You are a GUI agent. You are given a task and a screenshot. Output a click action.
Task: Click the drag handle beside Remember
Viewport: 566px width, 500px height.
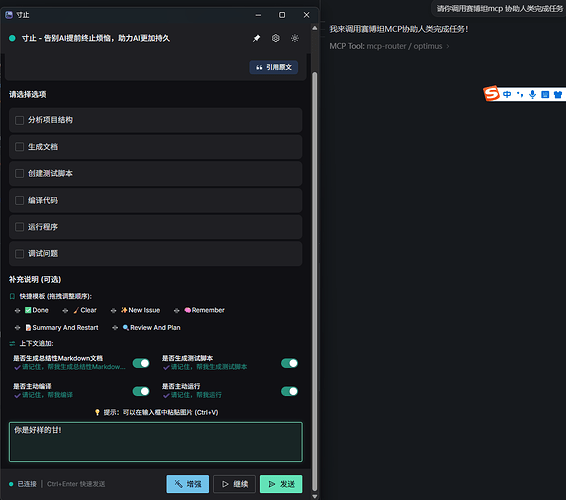pos(177,310)
